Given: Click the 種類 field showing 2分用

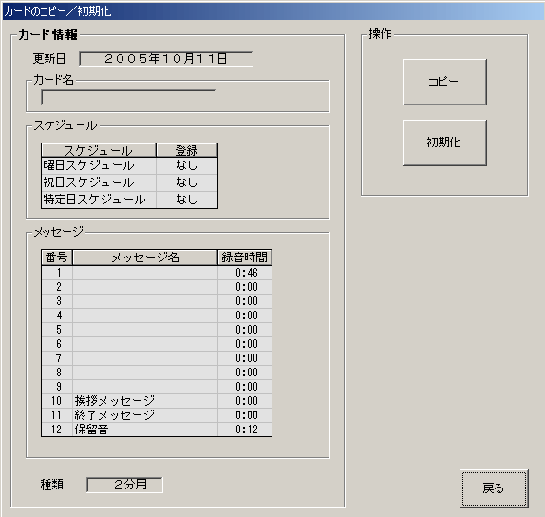Looking at the screenshot, I should 124,484.
